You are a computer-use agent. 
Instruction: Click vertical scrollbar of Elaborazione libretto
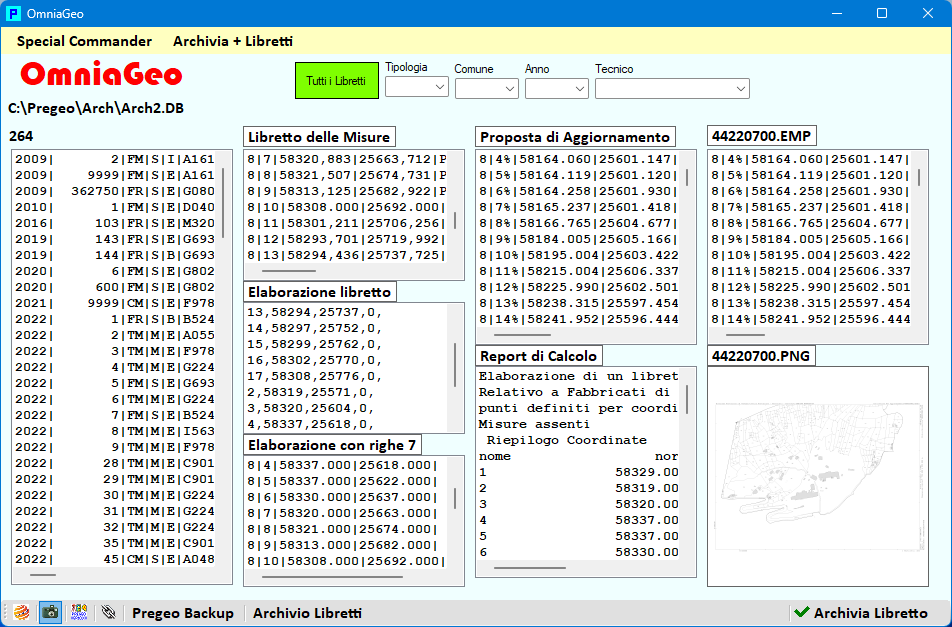pos(455,365)
